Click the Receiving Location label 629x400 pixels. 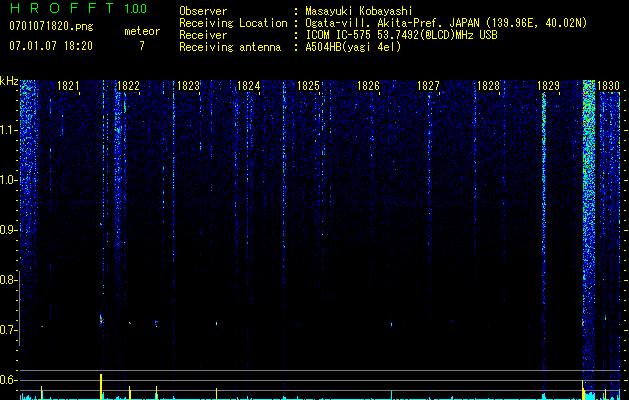tap(233, 23)
